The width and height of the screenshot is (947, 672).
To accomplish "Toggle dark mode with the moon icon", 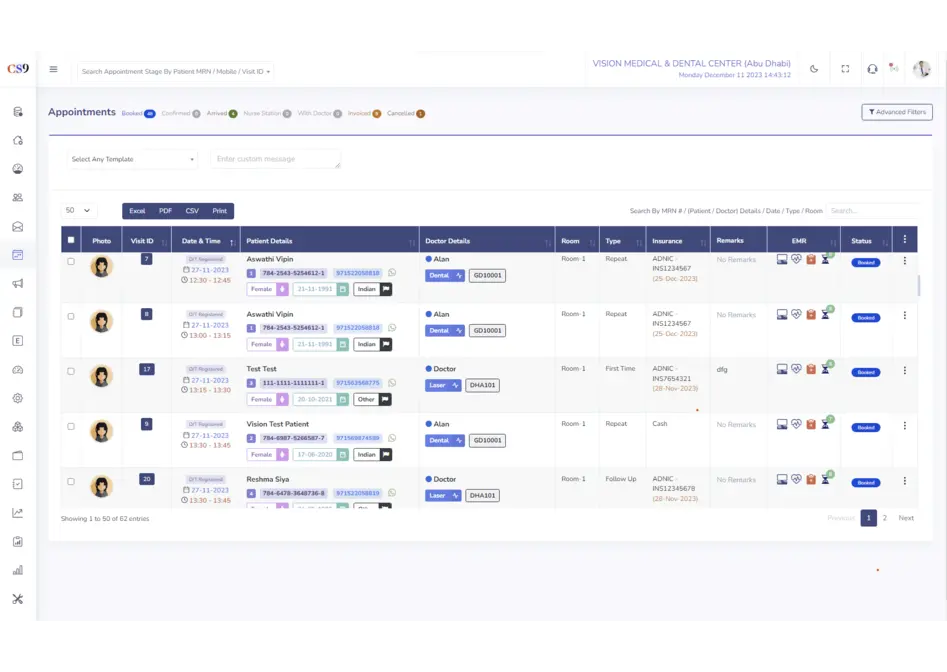I will click(x=814, y=69).
